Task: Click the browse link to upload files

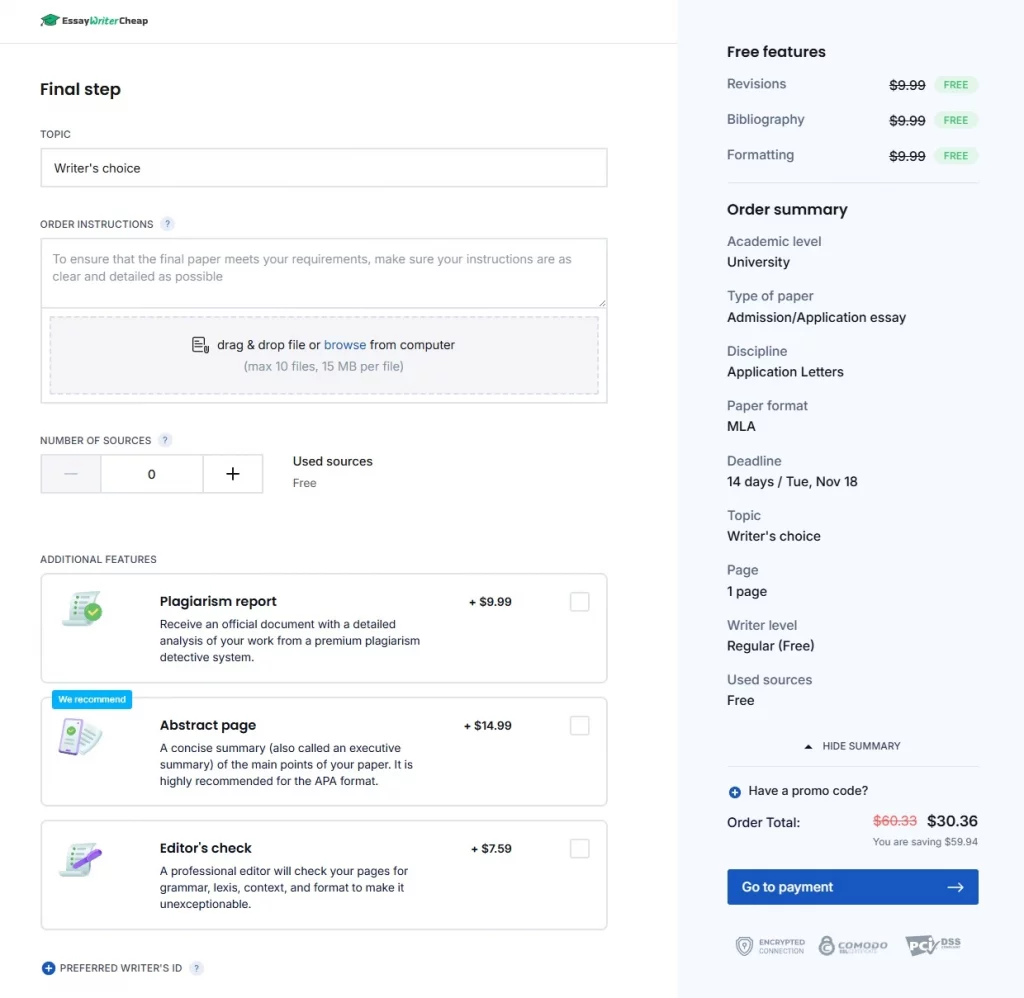Action: [x=345, y=345]
